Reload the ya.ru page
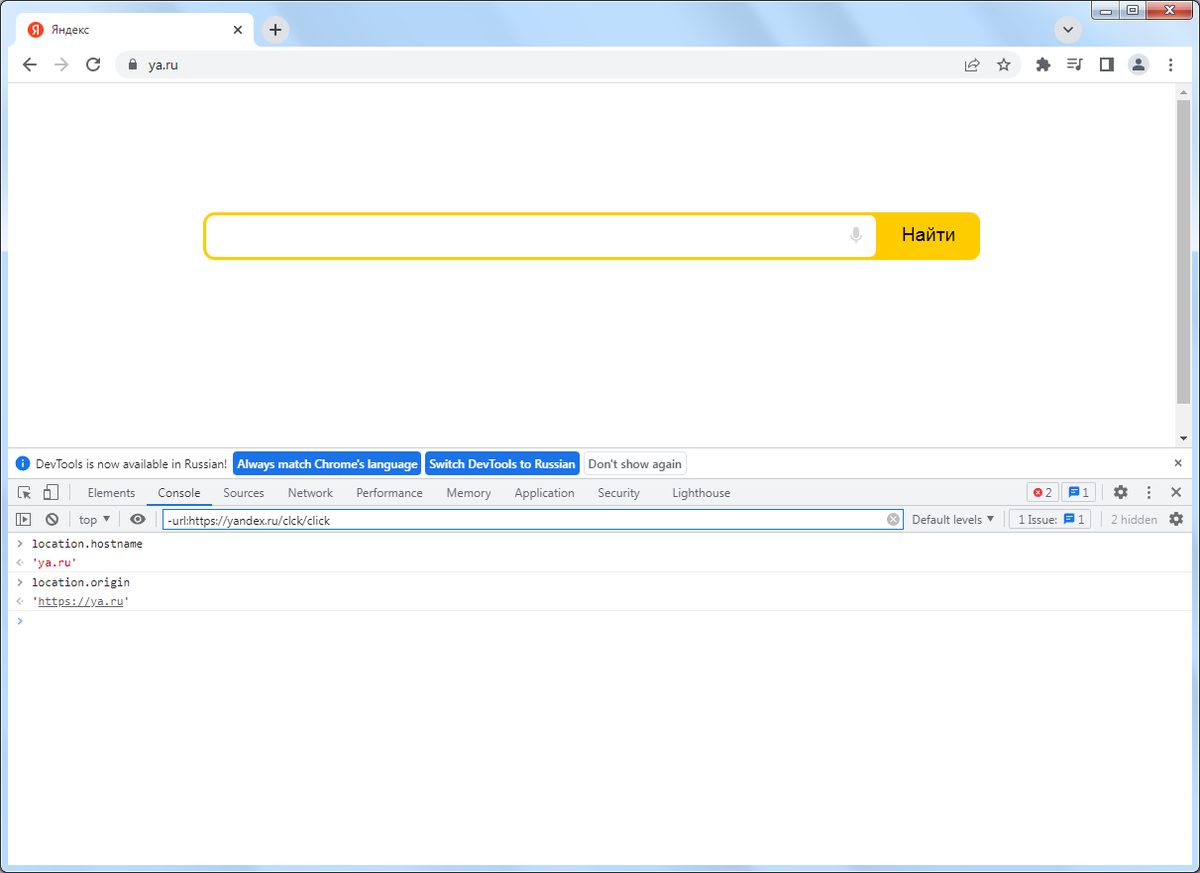Image resolution: width=1200 pixels, height=873 pixels. click(93, 64)
